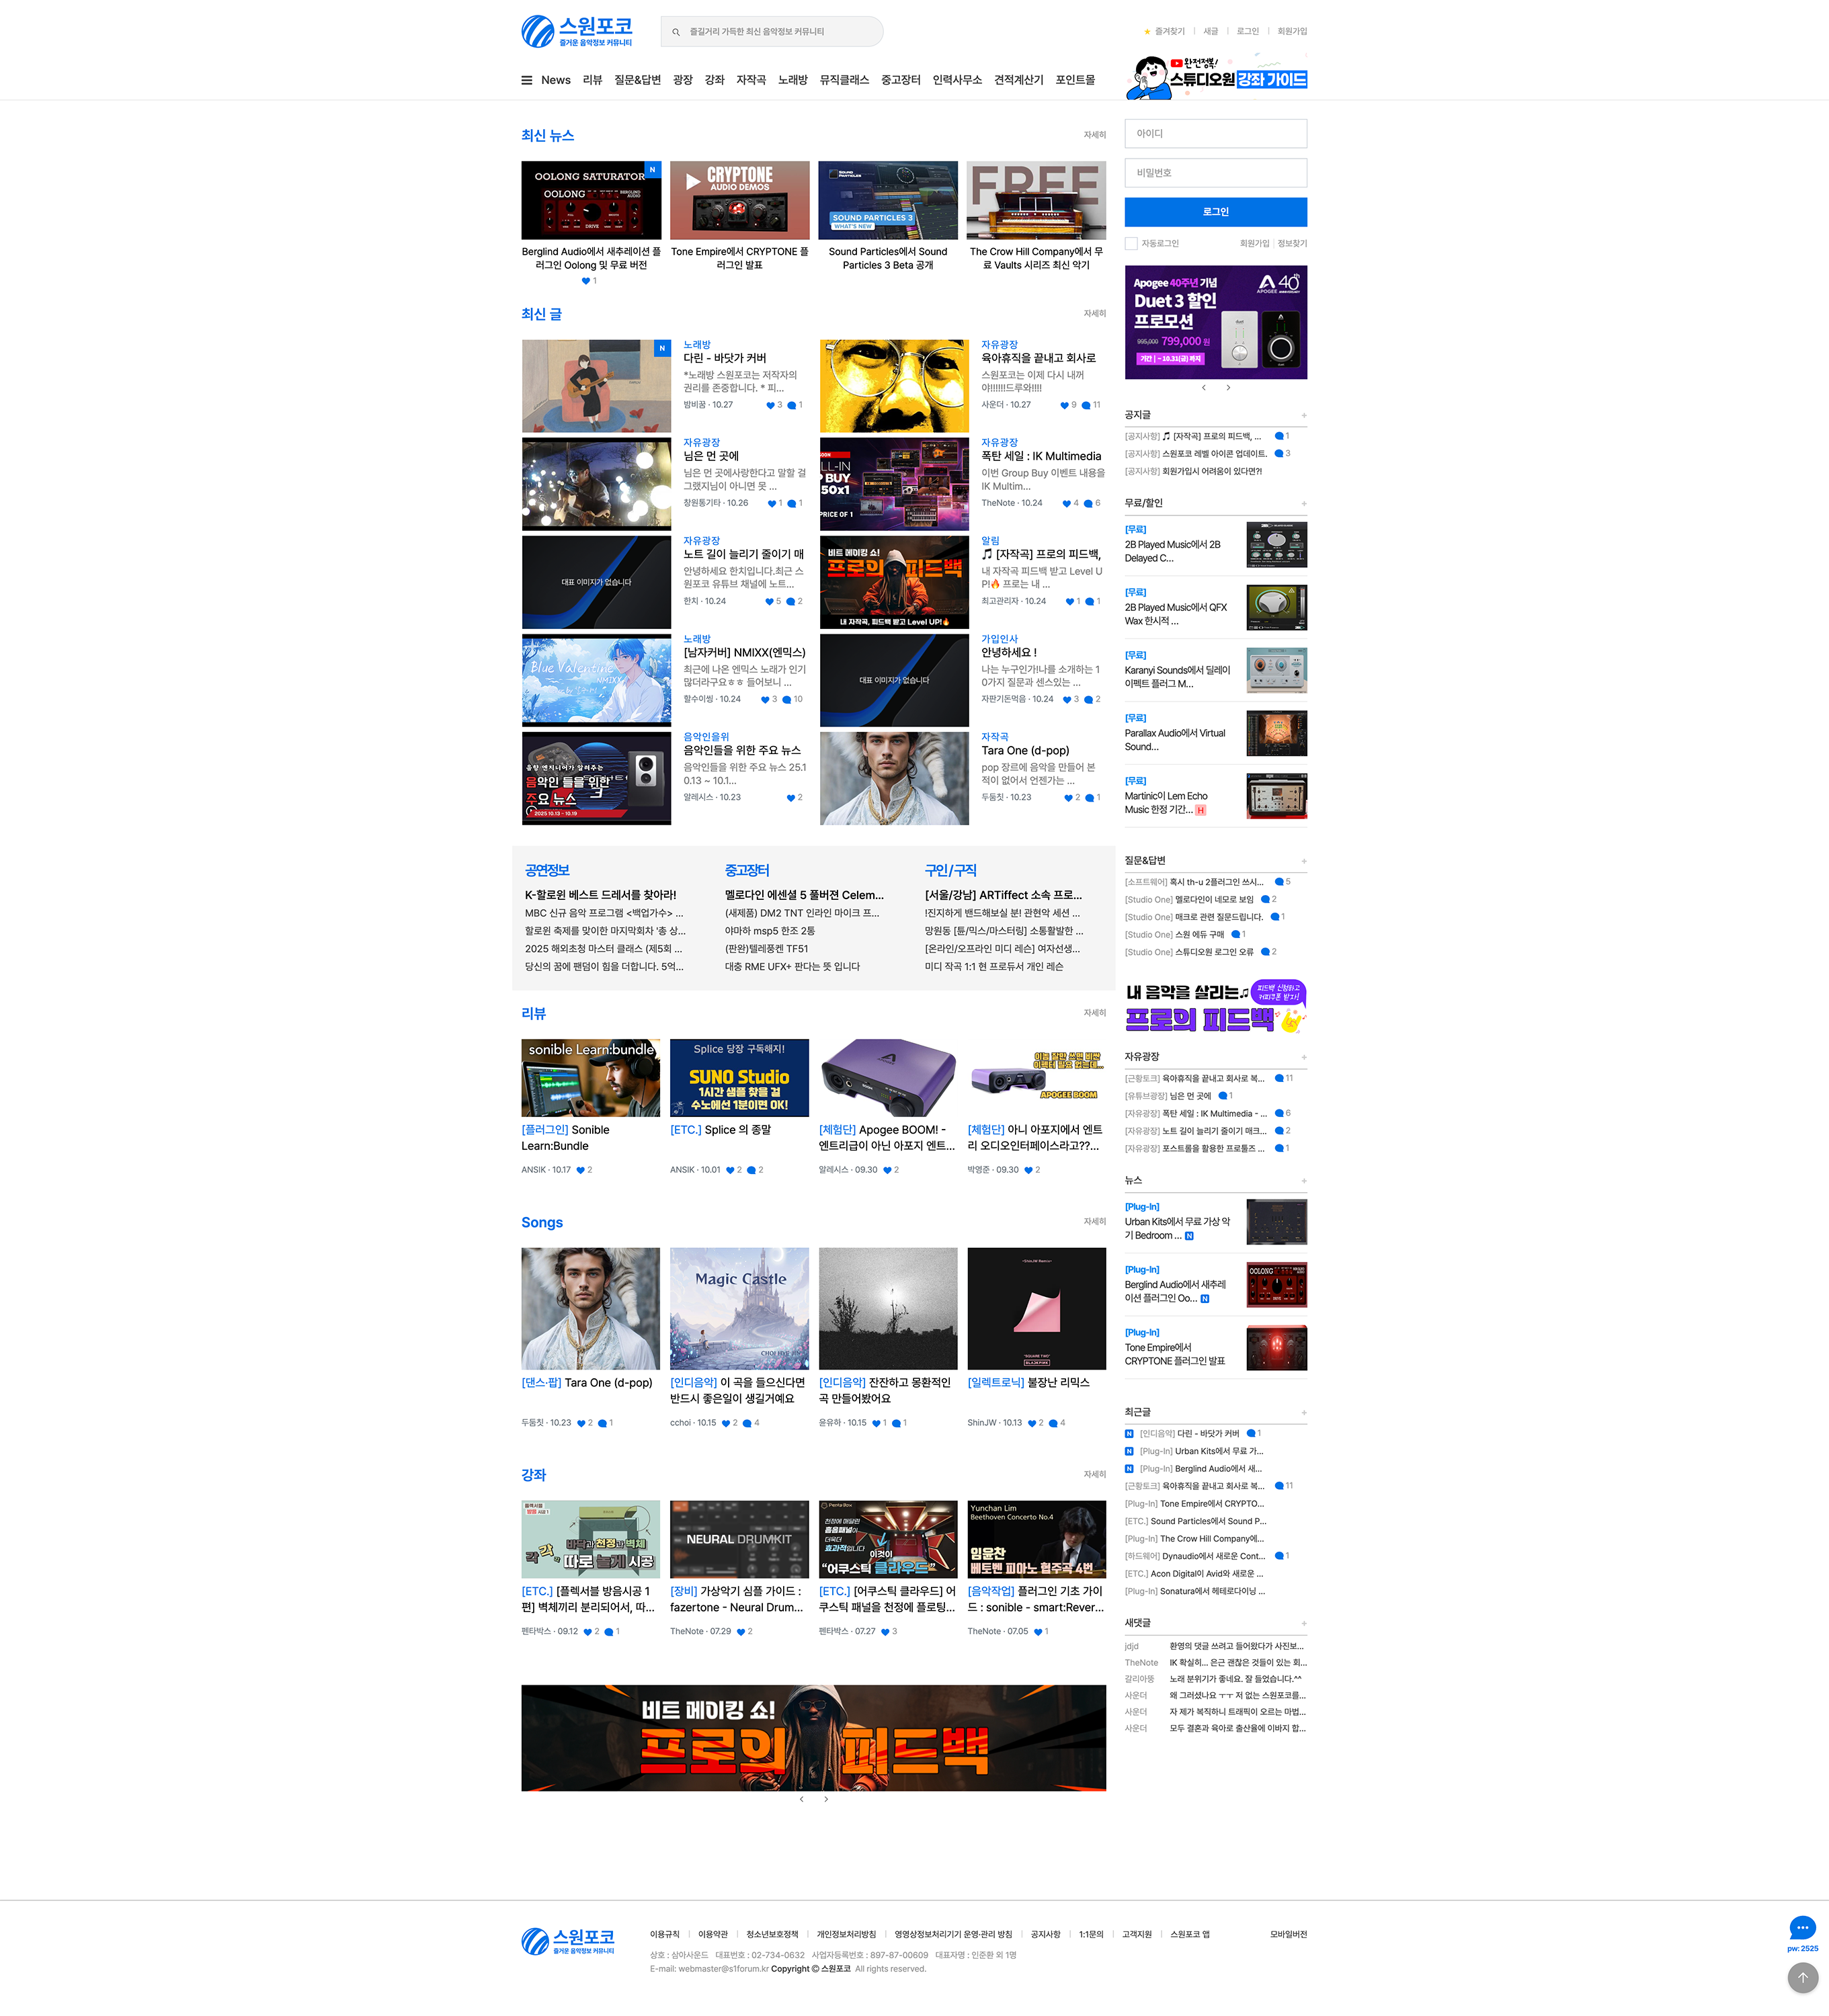Click 정보찾기 link under the login button
This screenshot has height=2016, width=1829.
pyautogui.click(x=1292, y=244)
